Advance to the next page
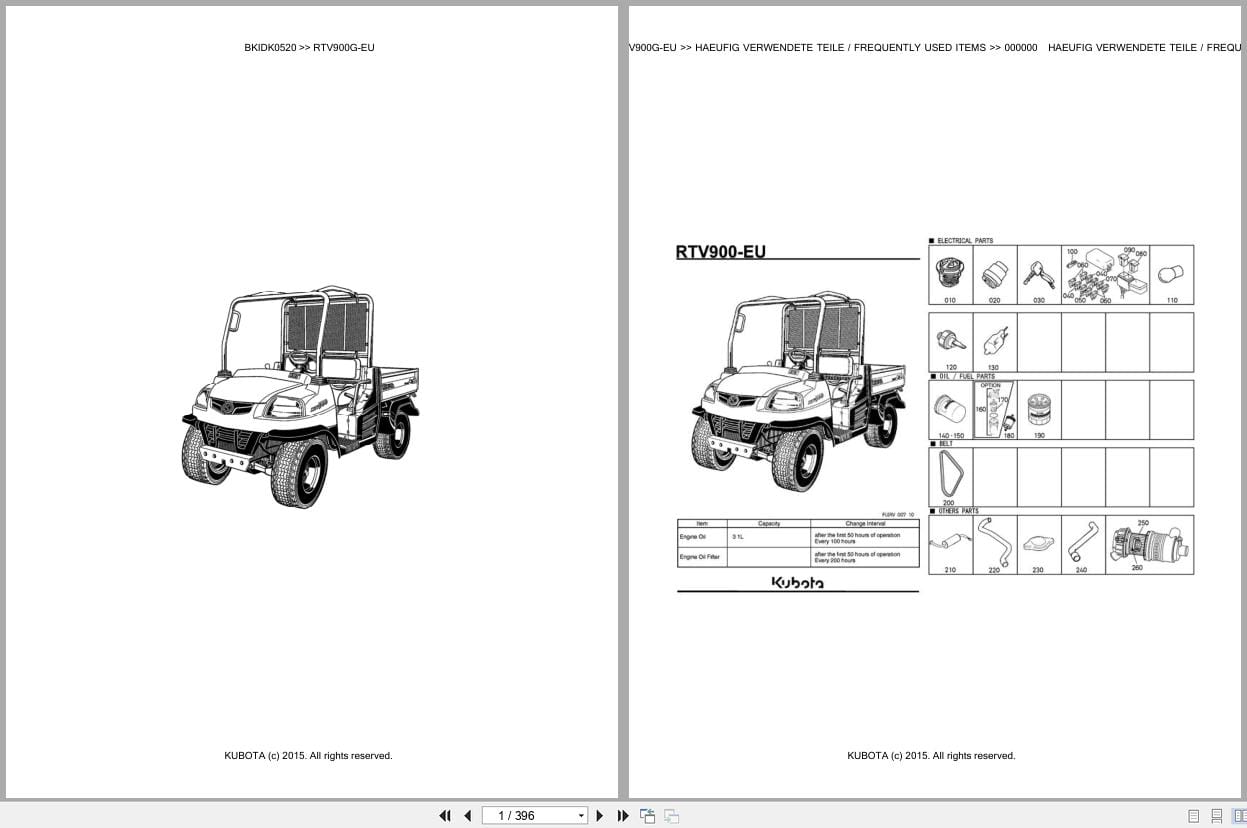This screenshot has width=1247, height=828. click(598, 816)
